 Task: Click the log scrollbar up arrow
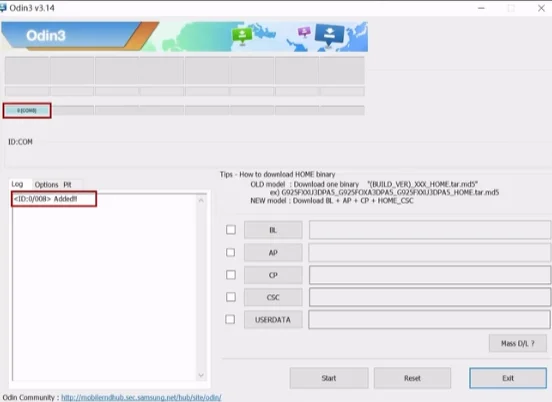[x=201, y=200]
